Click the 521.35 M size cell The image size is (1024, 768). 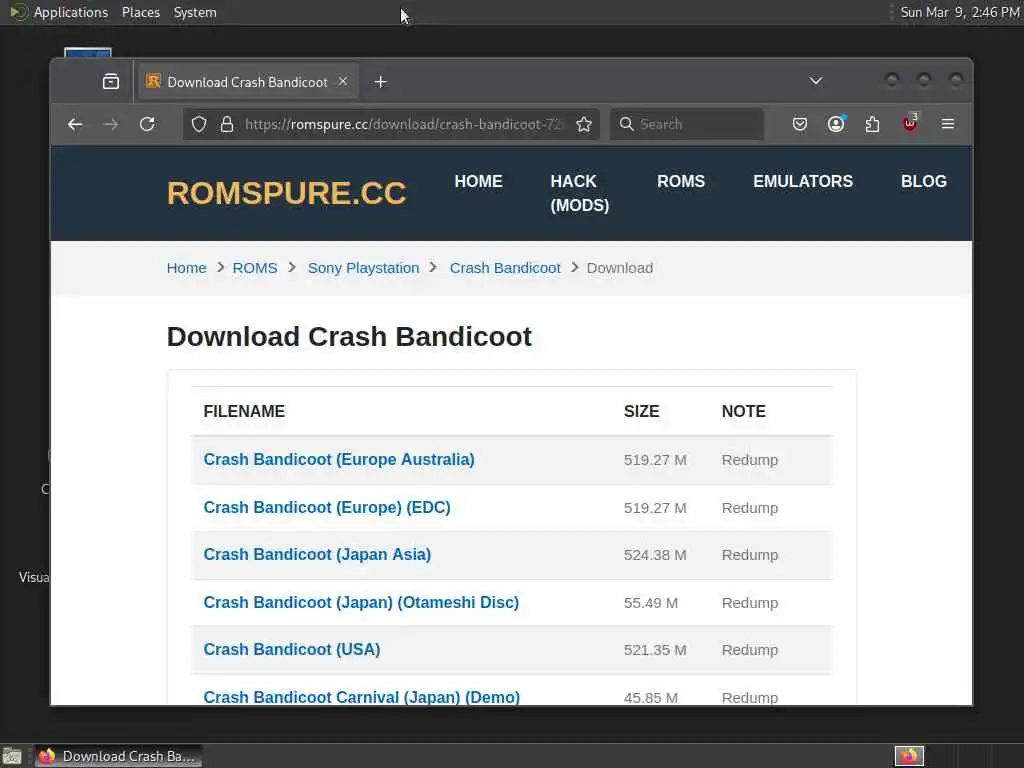pos(655,650)
